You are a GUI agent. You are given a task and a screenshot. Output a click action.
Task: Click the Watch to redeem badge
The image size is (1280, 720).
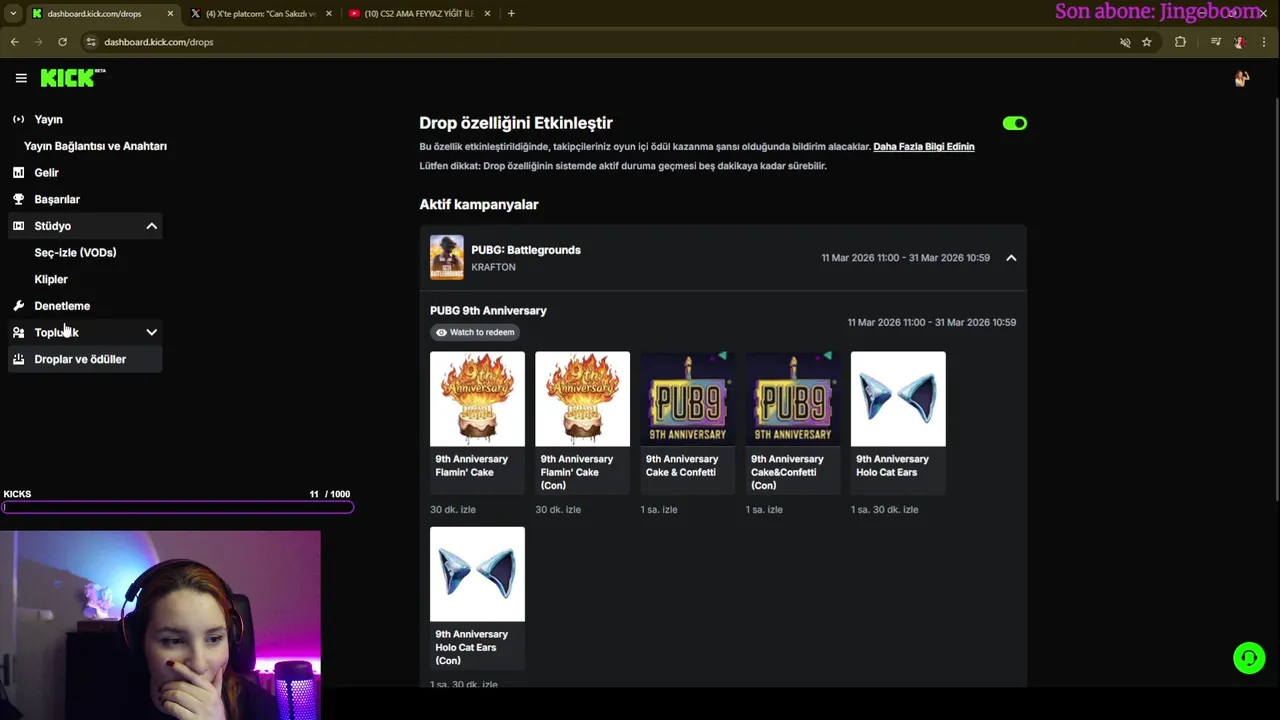click(475, 332)
